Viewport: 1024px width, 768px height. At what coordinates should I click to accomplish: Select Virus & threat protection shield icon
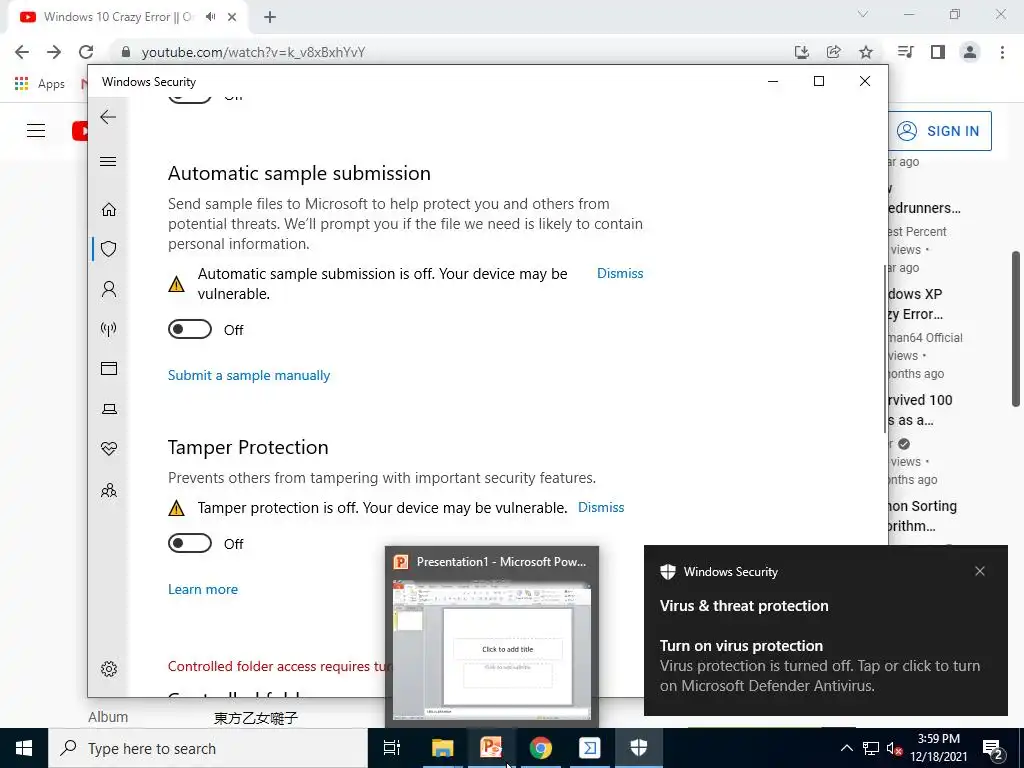[x=108, y=249]
